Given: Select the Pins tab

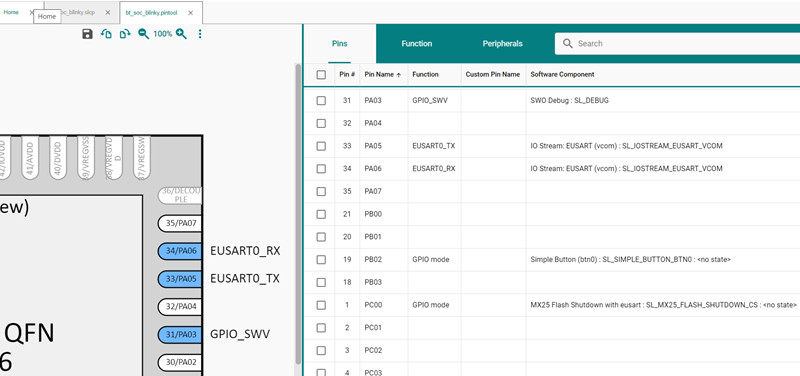Looking at the screenshot, I should (339, 43).
